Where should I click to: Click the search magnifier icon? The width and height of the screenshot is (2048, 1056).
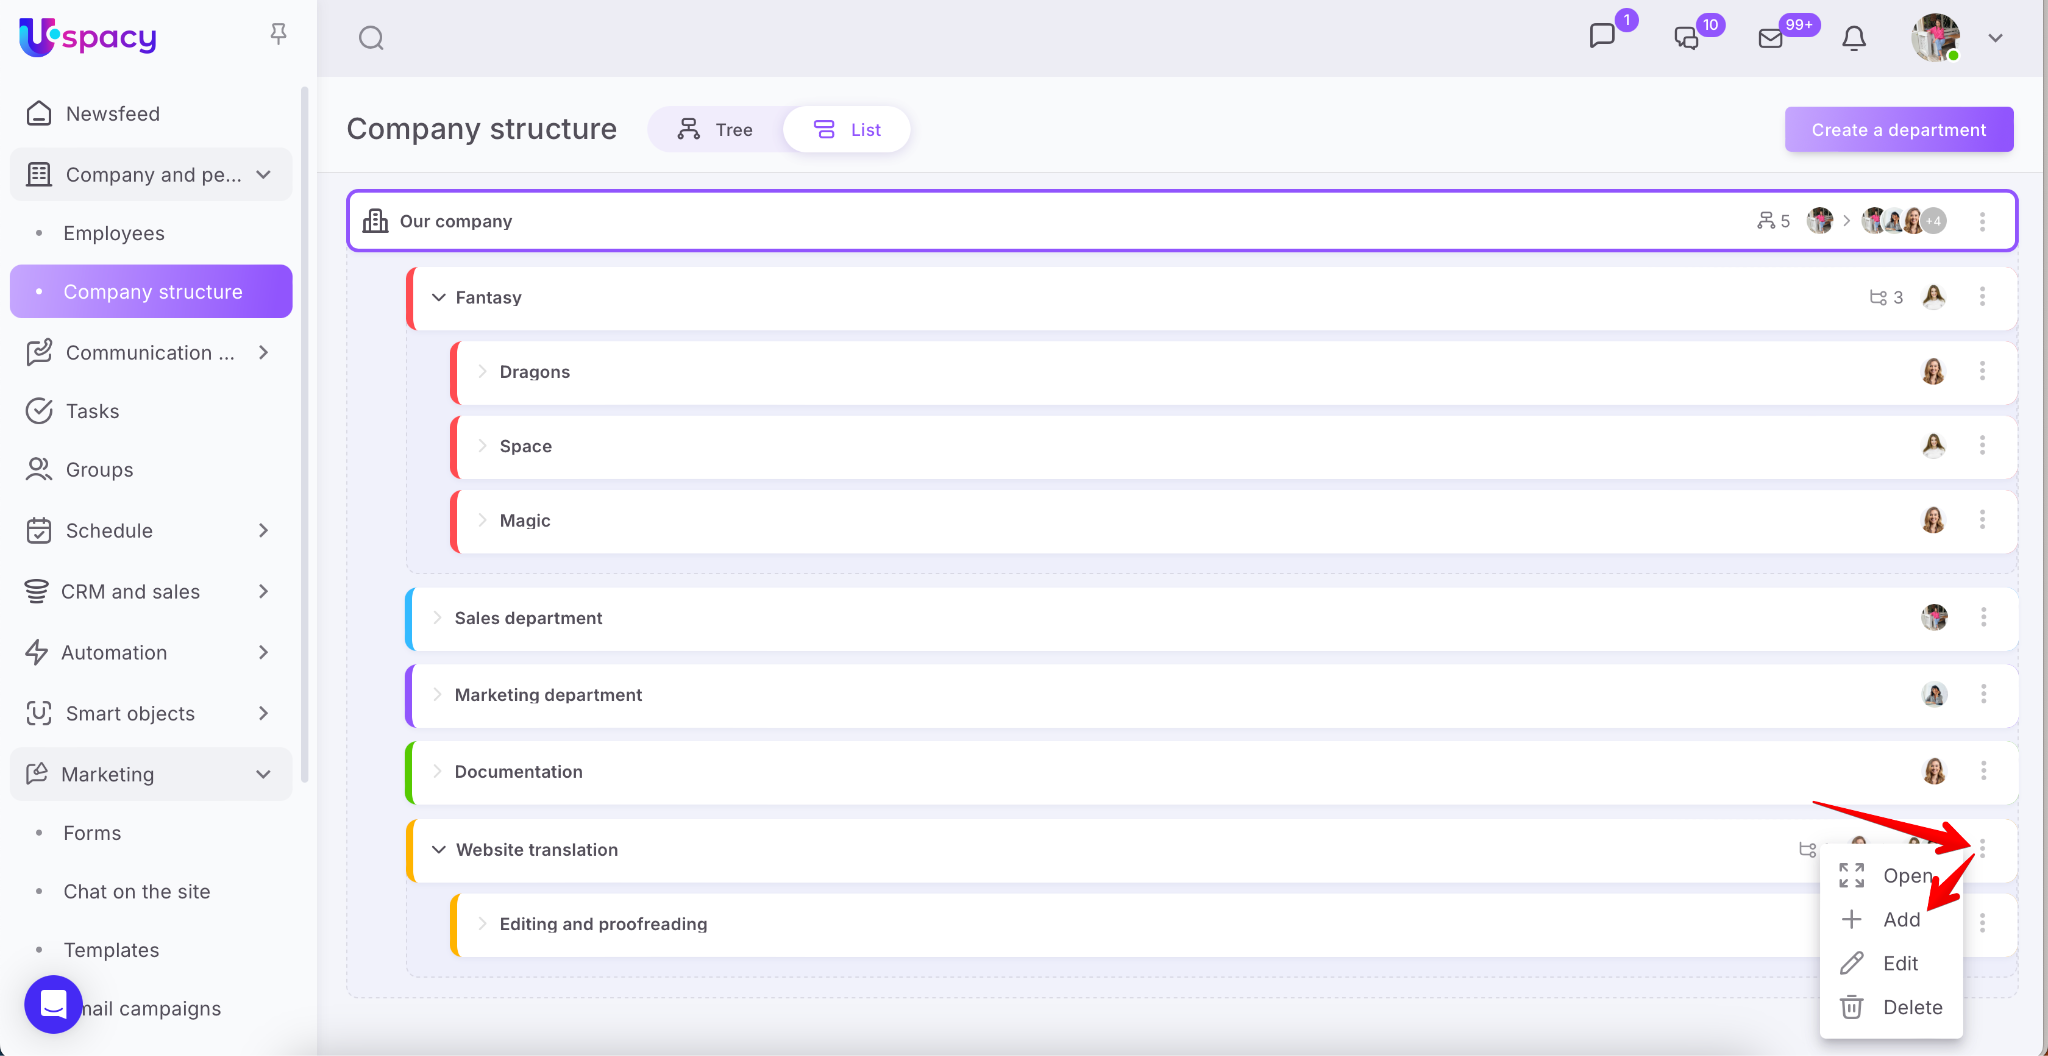(x=371, y=38)
